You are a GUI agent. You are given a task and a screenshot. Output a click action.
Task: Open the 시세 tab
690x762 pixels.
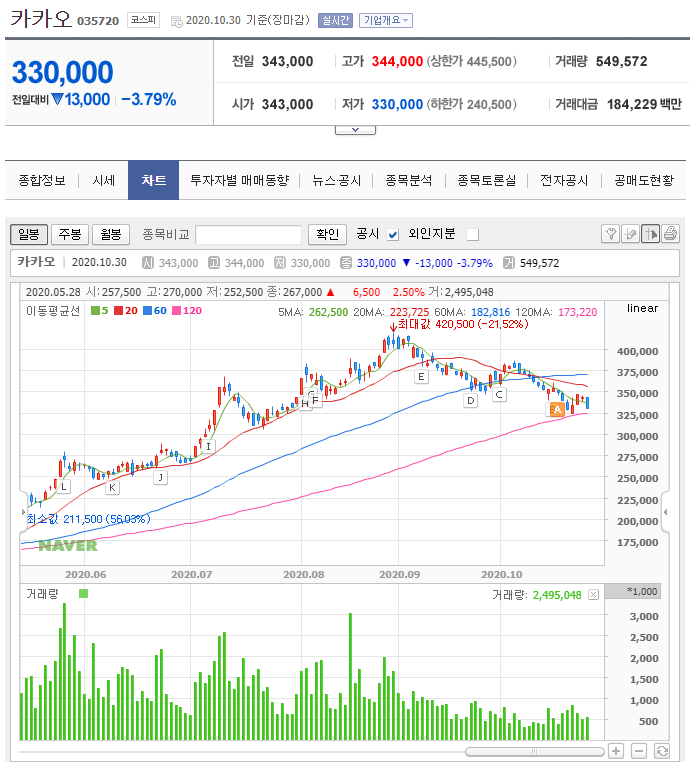[104, 180]
